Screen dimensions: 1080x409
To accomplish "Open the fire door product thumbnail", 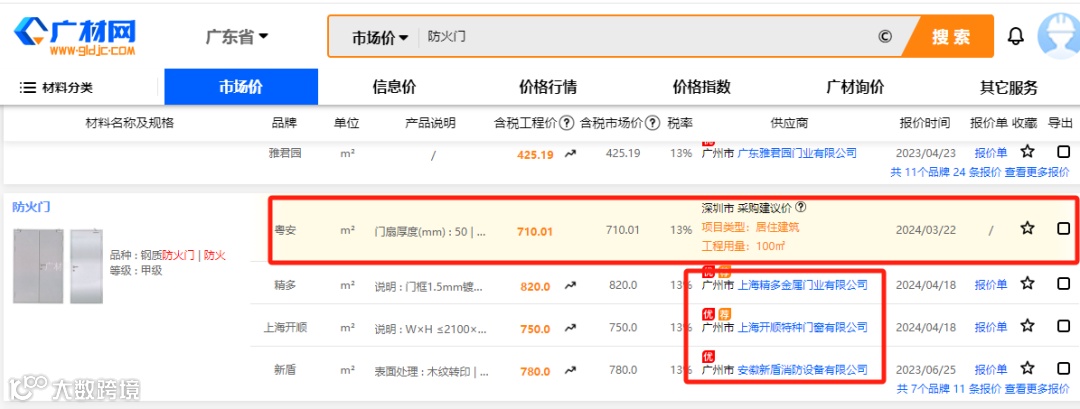I will (57, 265).
